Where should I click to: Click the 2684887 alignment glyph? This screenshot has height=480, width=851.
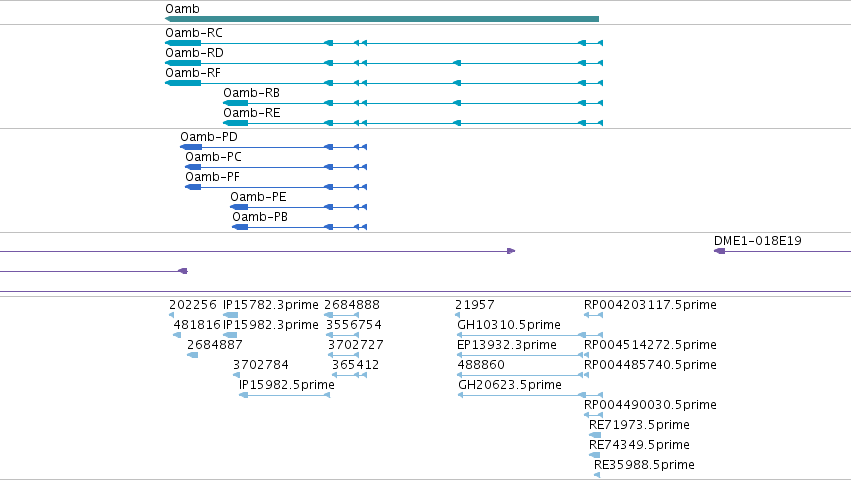pyautogui.click(x=193, y=355)
